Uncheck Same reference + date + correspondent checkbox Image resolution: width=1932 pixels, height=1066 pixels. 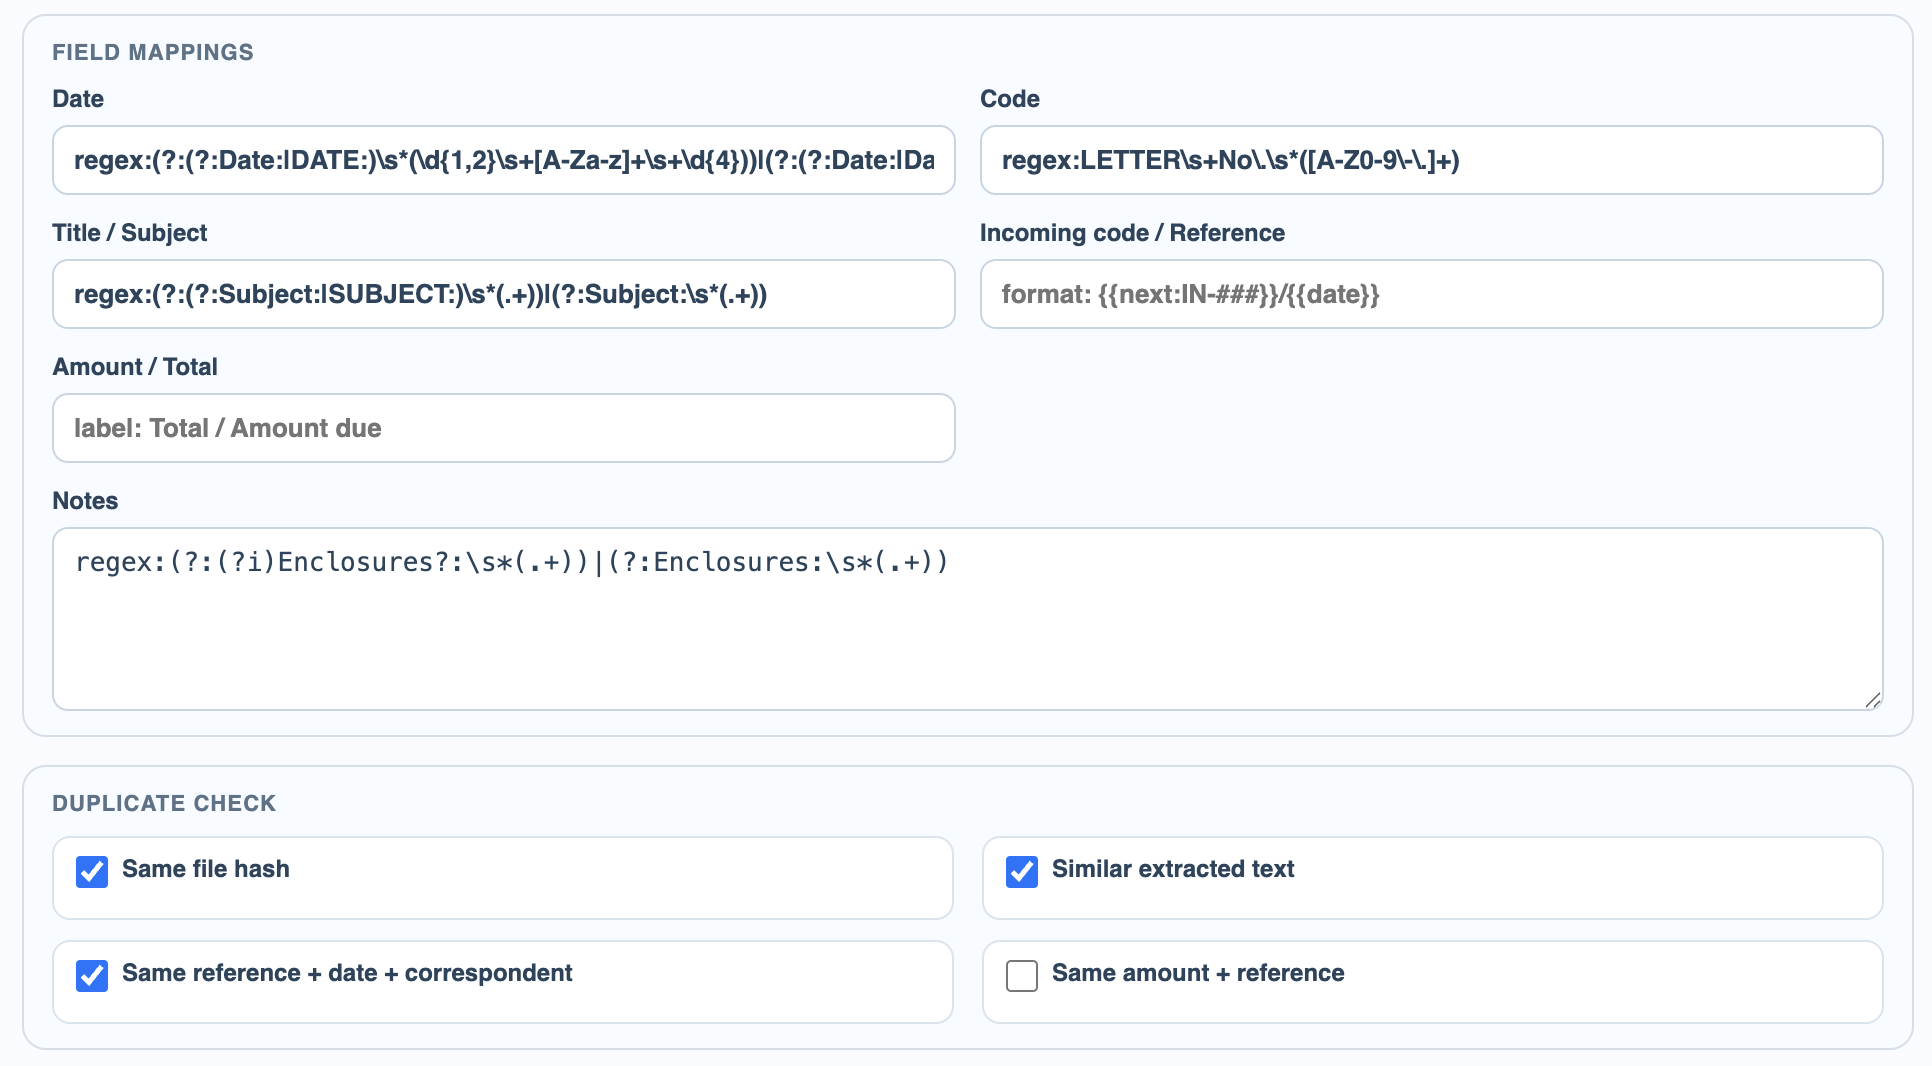(x=92, y=975)
